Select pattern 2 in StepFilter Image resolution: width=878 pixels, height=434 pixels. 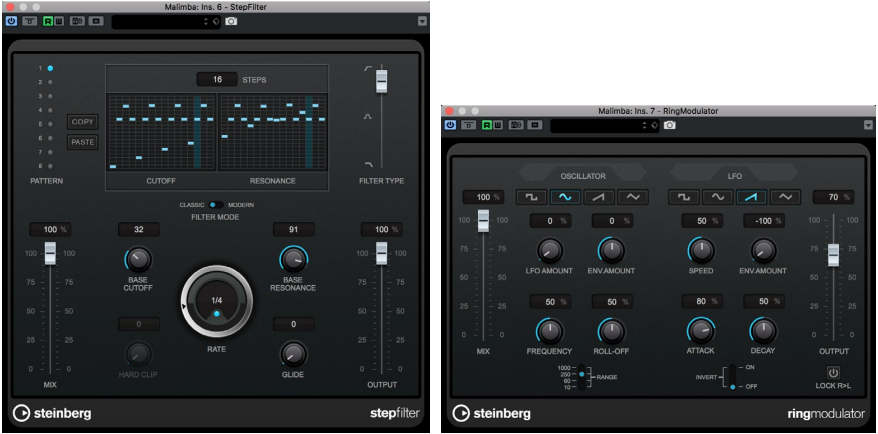click(50, 82)
